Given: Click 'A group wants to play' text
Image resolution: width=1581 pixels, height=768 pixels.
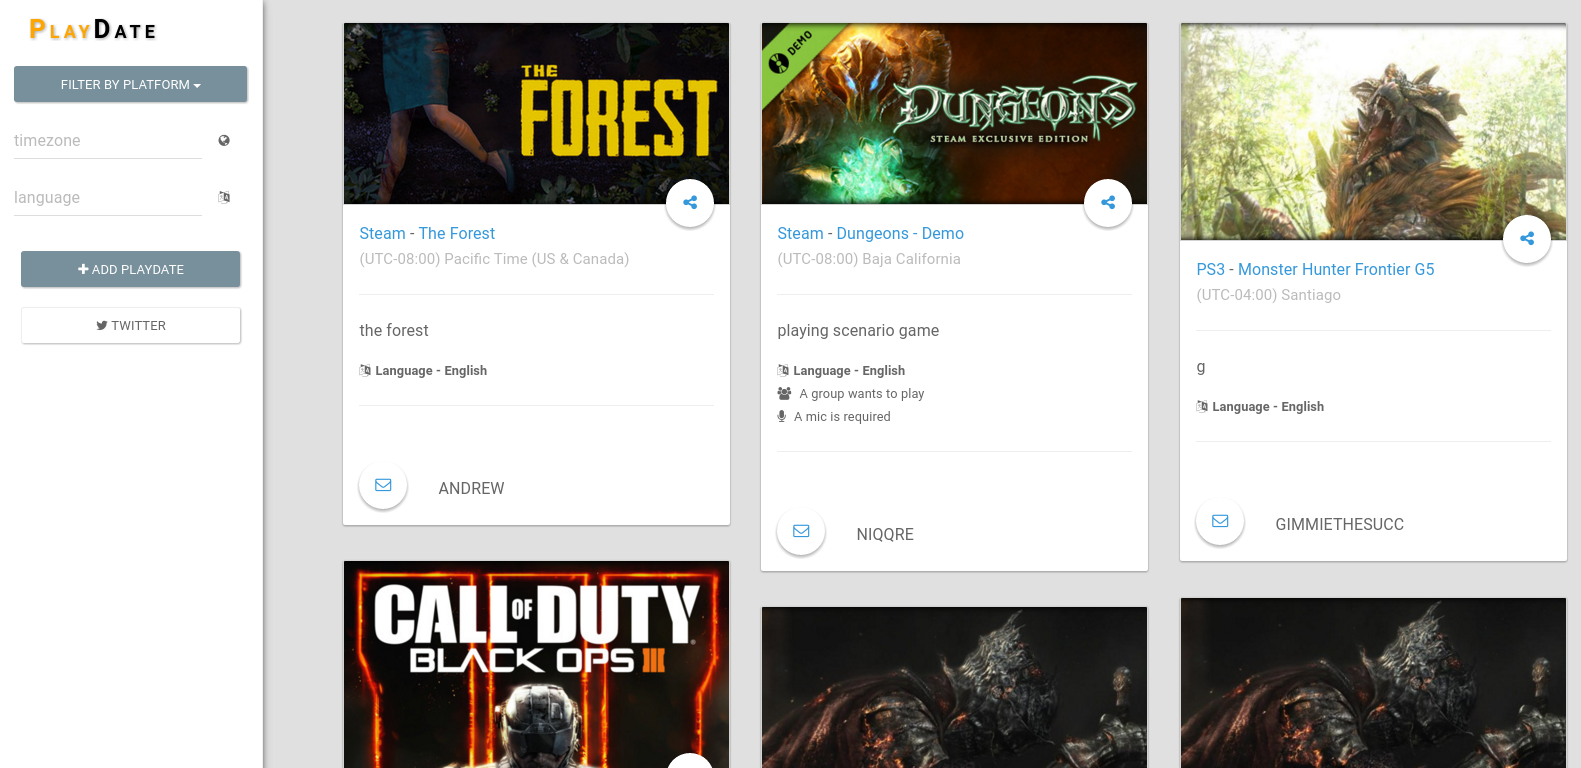Looking at the screenshot, I should pyautogui.click(x=861, y=394).
